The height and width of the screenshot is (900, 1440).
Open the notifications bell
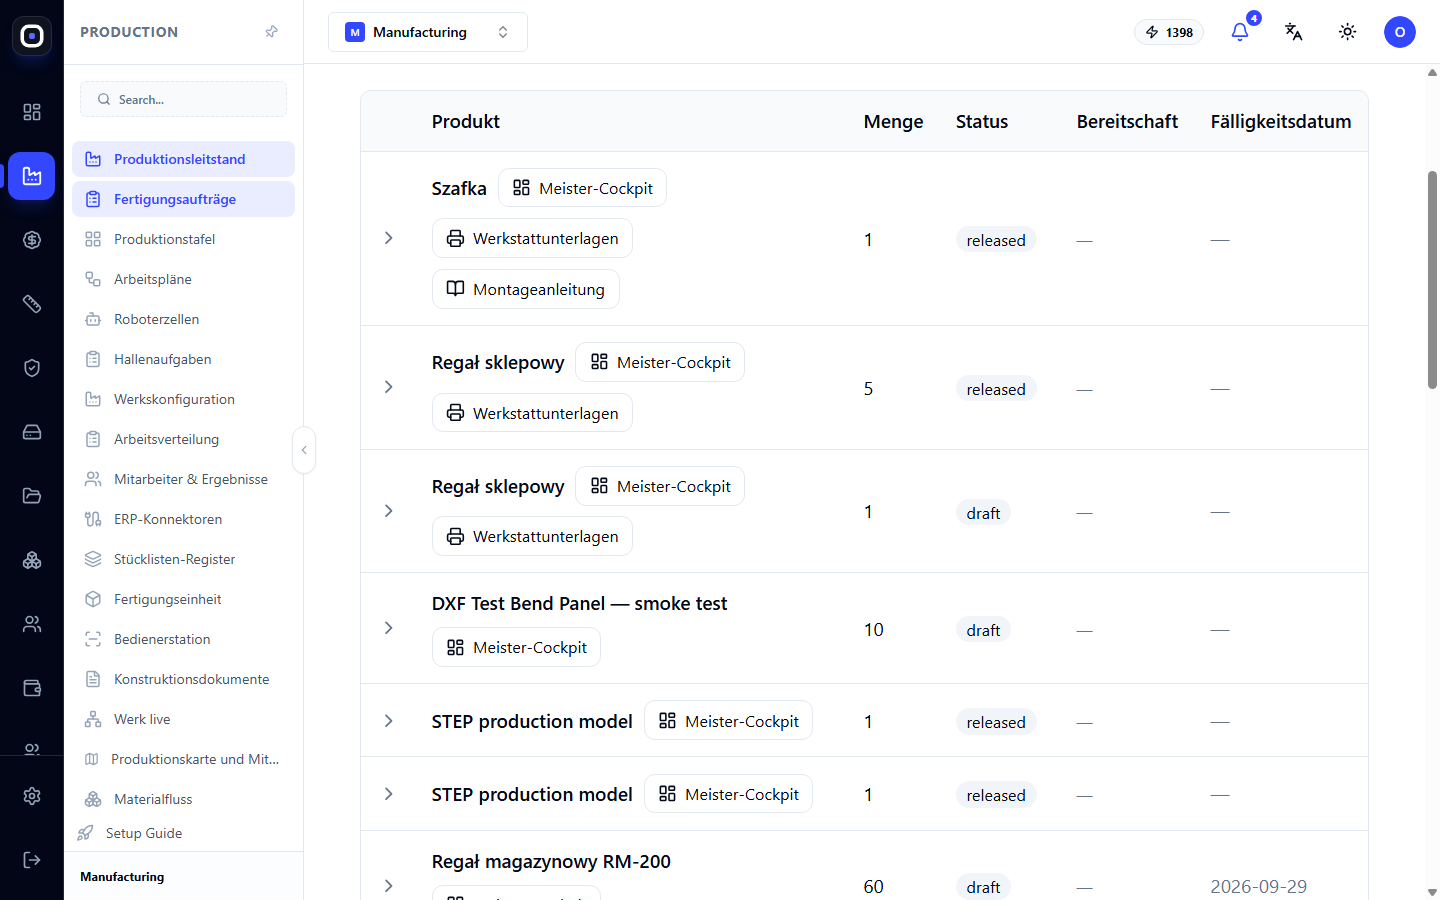(x=1240, y=32)
